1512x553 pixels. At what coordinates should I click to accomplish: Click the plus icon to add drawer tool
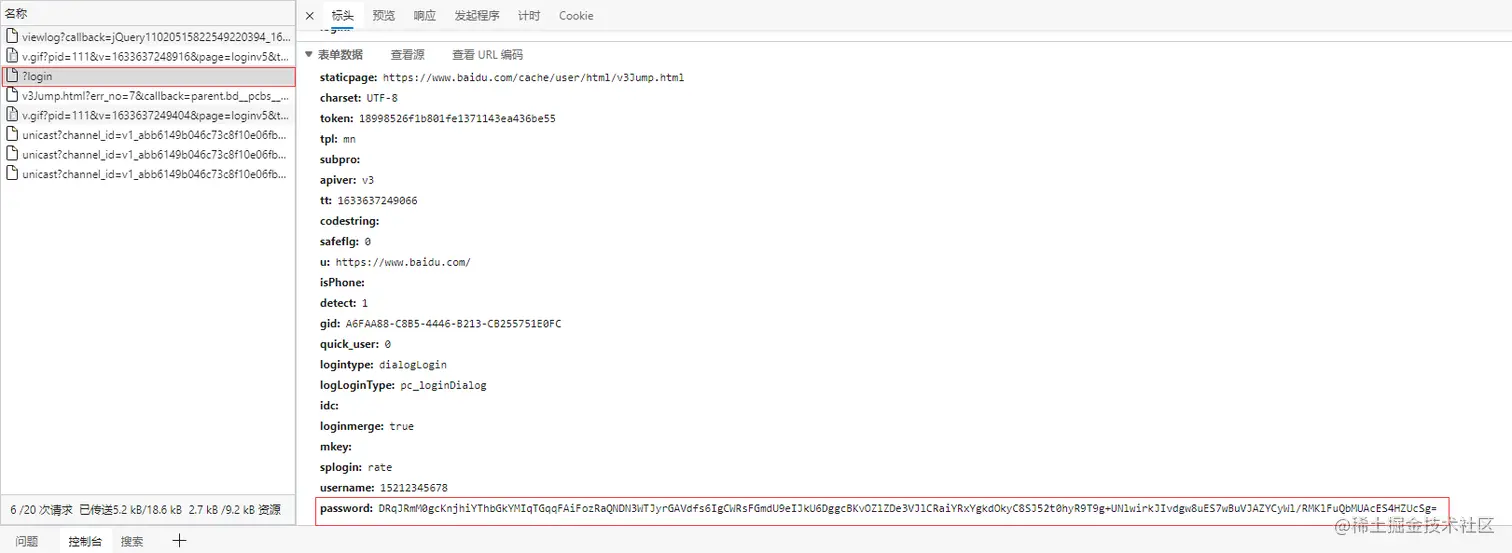click(x=179, y=541)
